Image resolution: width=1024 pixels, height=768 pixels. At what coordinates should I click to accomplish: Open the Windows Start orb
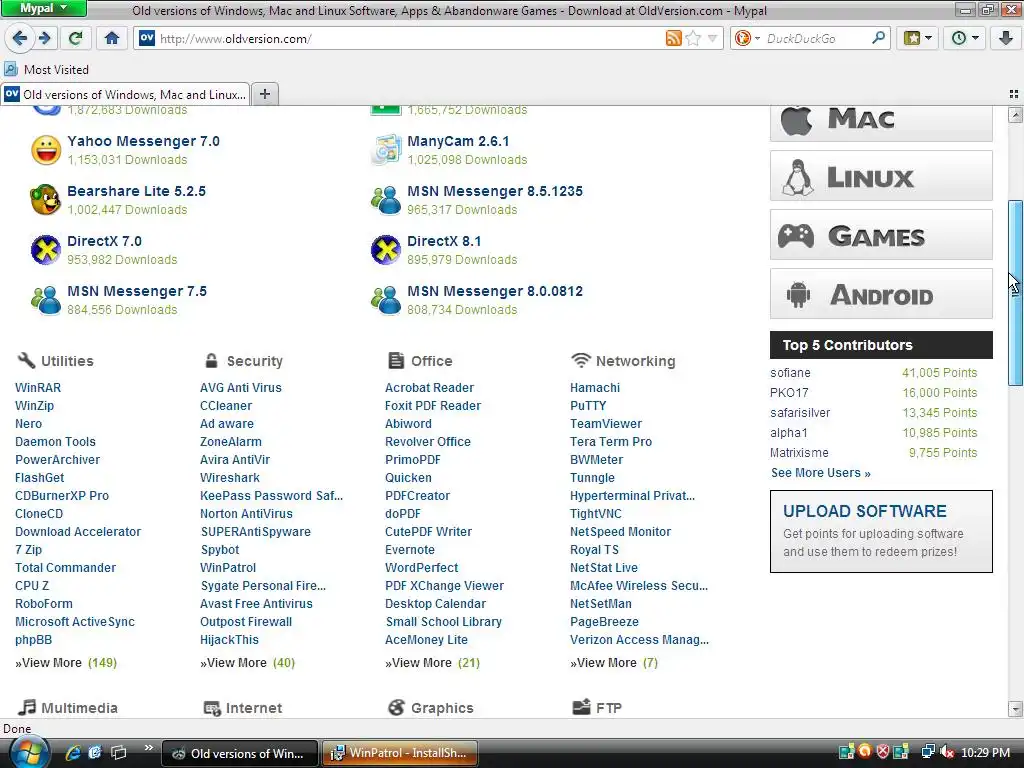[x=29, y=752]
